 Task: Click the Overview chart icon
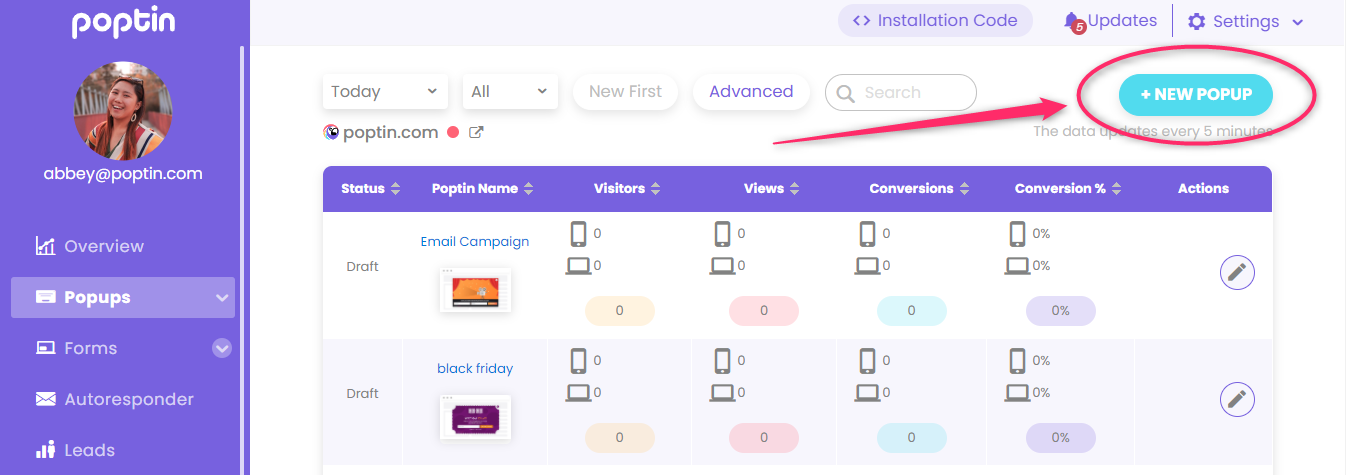pyautogui.click(x=45, y=246)
